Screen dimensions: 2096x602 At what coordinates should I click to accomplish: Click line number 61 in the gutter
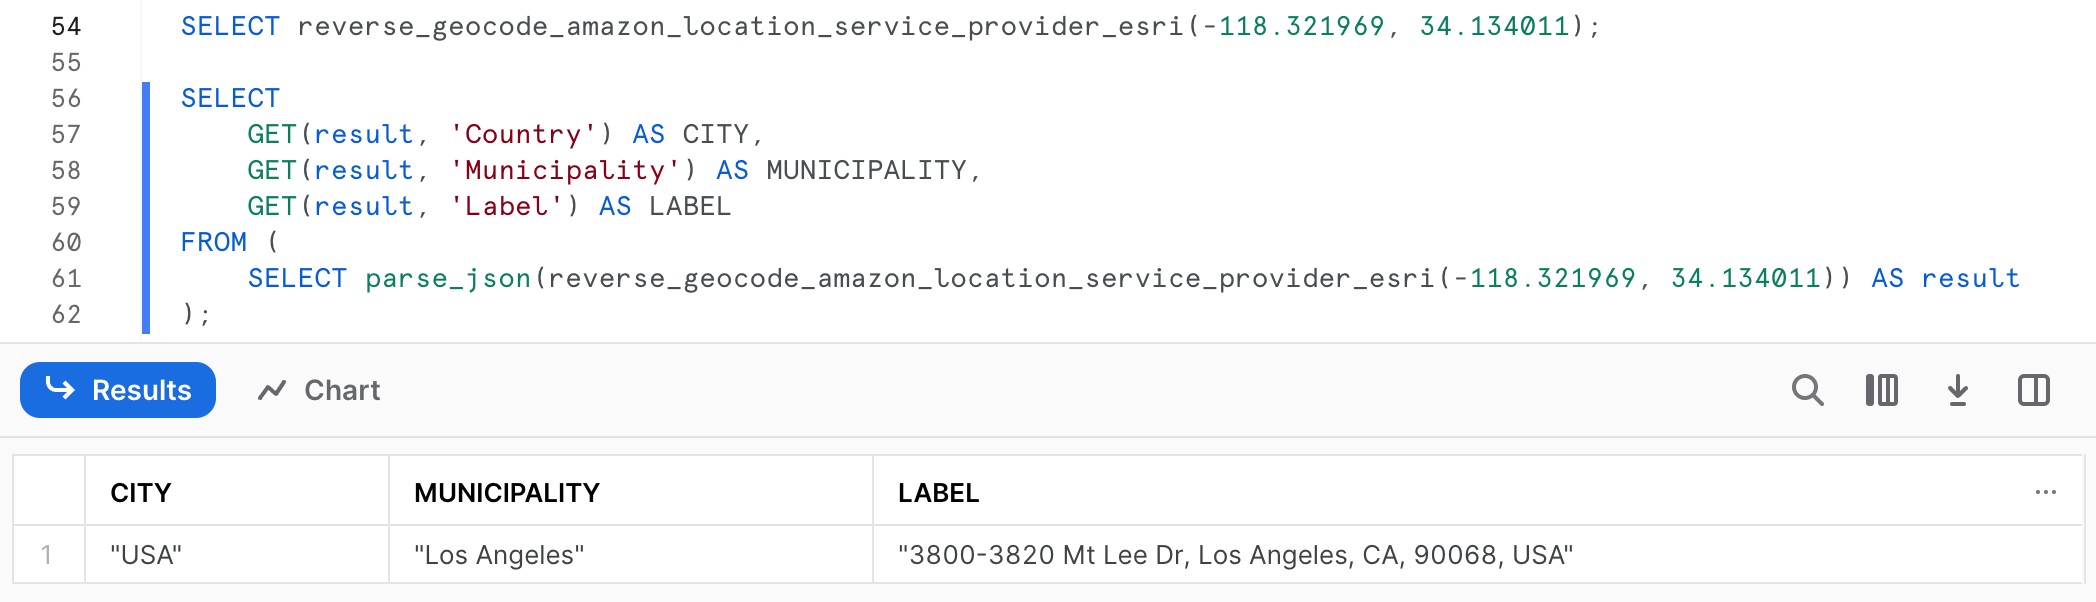pos(68,278)
